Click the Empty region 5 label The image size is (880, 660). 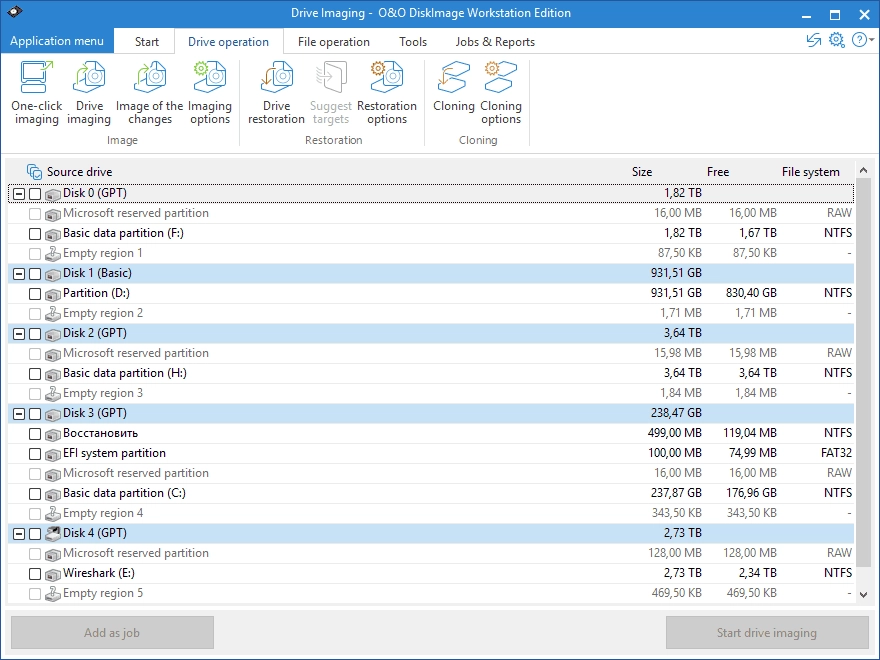pyautogui.click(x=103, y=593)
